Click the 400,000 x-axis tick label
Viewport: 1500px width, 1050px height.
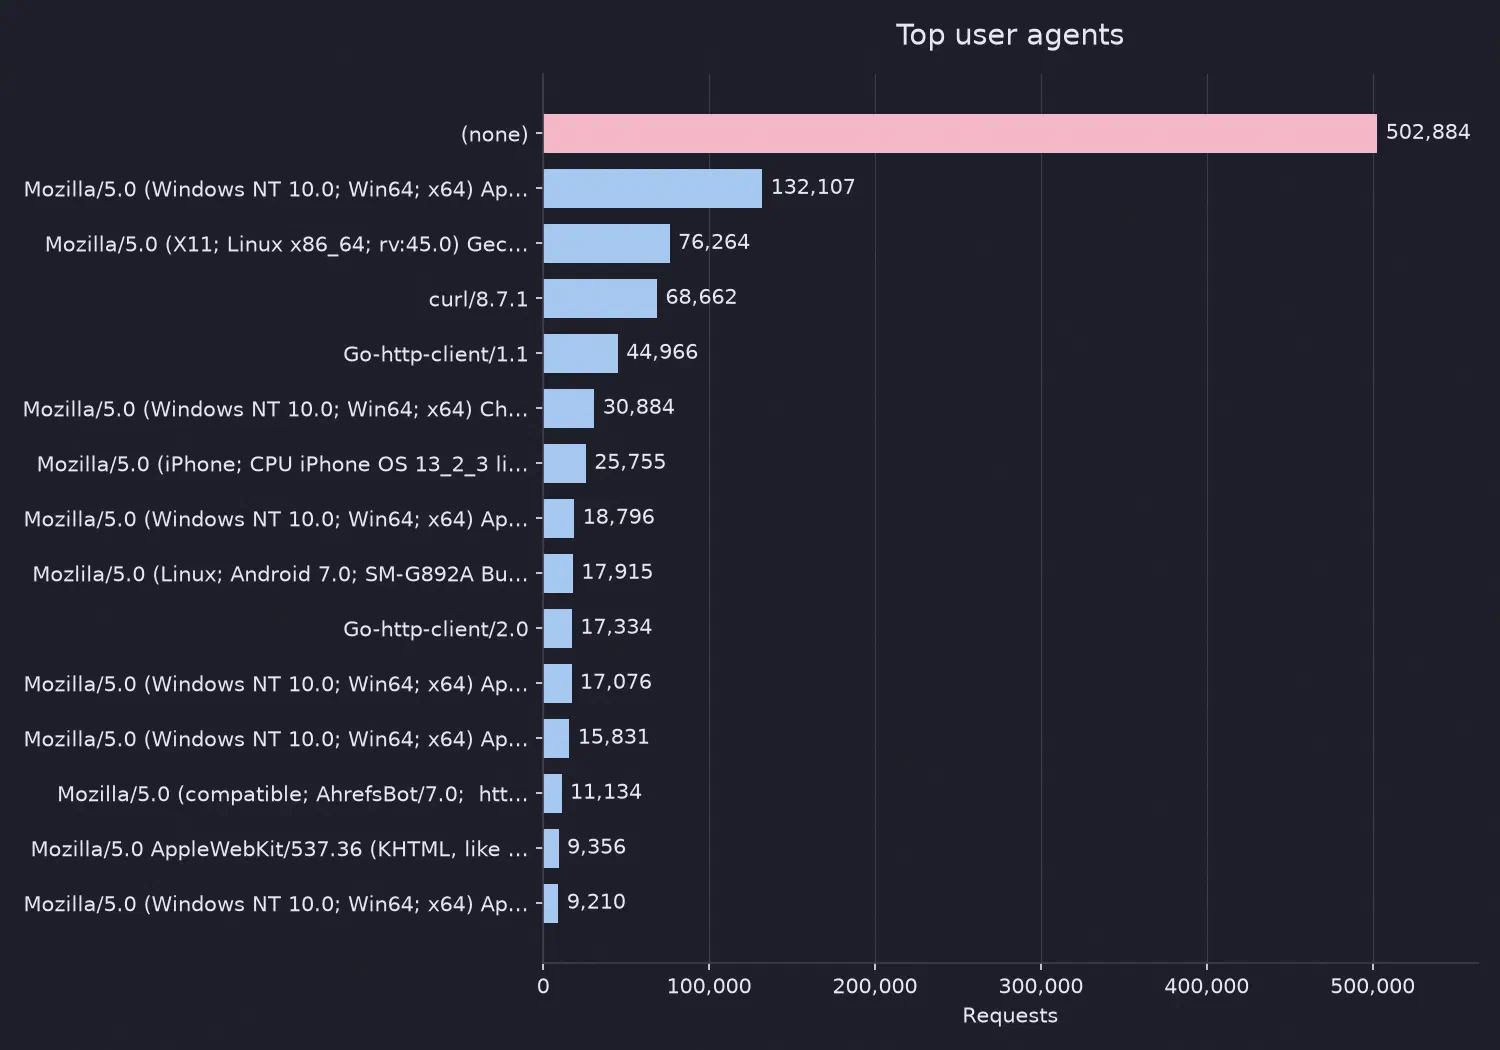pyautogui.click(x=1207, y=986)
